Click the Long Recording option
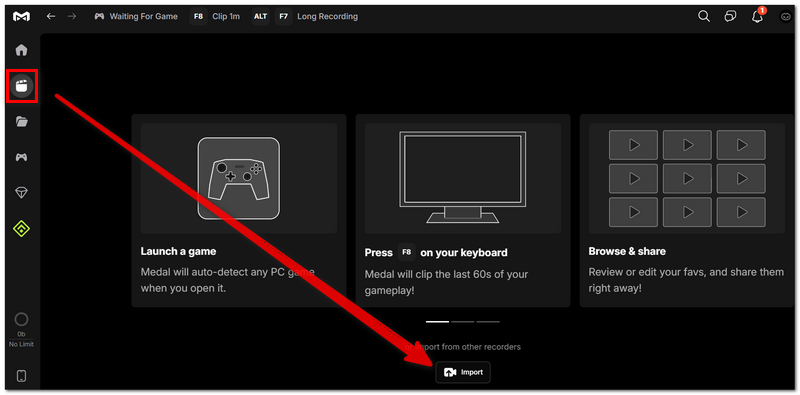This screenshot has height=395, width=800. (x=316, y=16)
